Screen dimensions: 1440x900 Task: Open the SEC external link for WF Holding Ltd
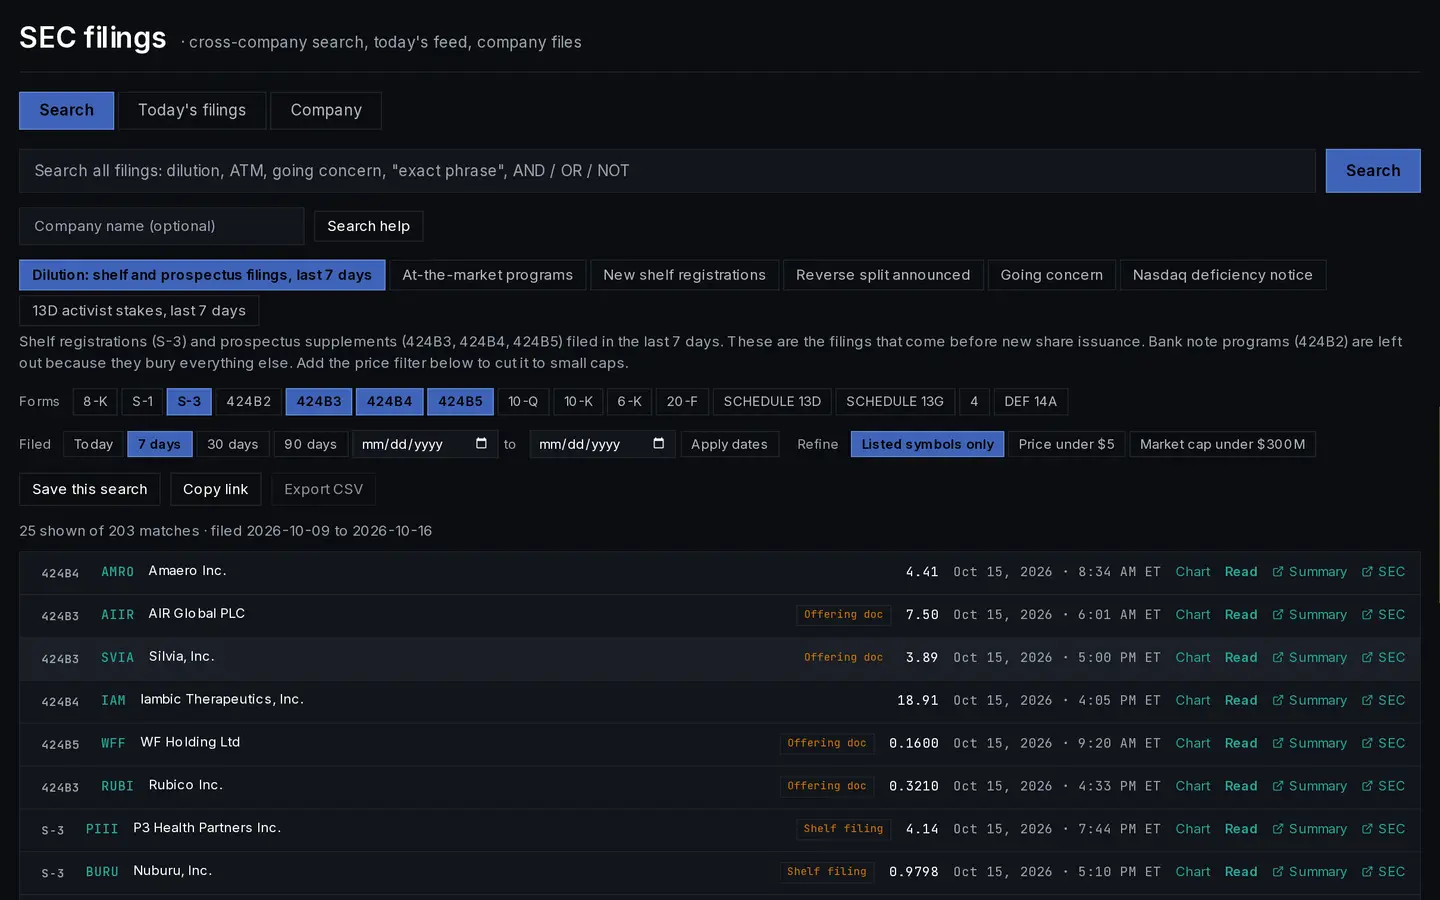click(1383, 744)
